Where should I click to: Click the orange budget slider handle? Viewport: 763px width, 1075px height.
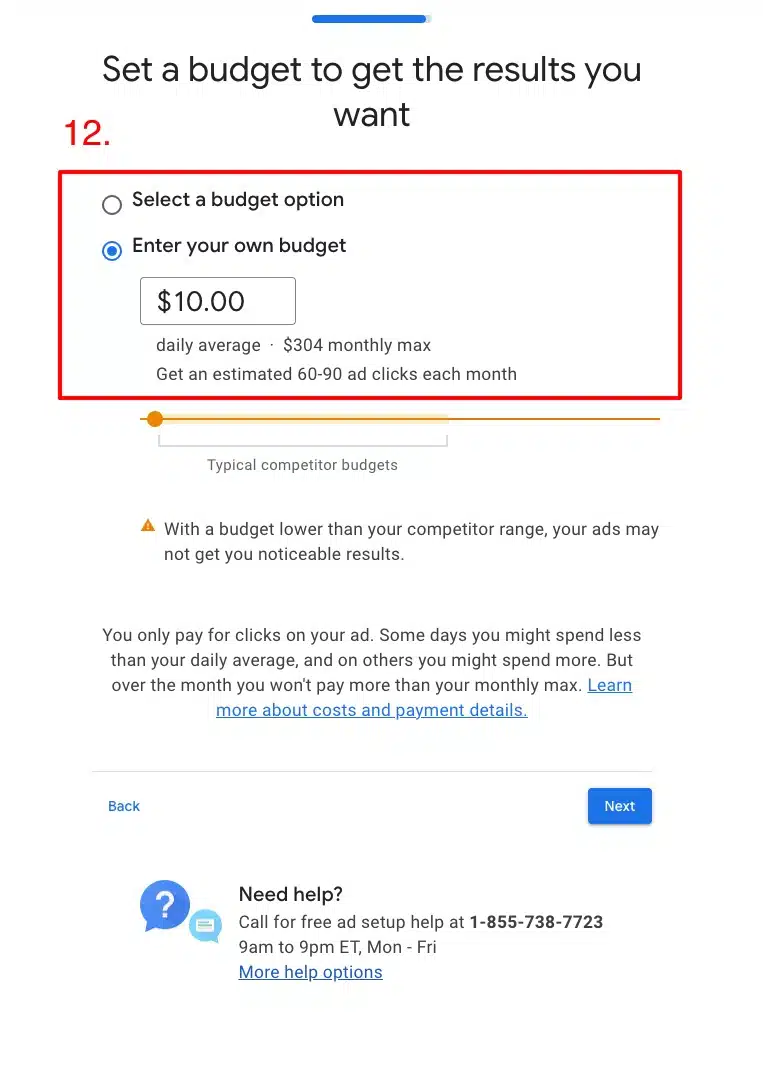point(155,419)
